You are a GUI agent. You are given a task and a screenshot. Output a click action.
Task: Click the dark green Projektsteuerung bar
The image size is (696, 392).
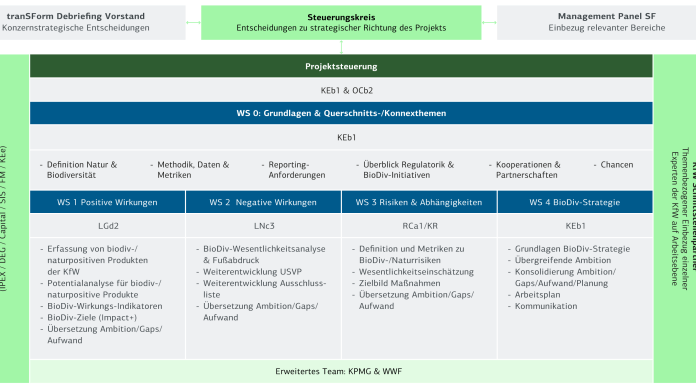coord(341,66)
